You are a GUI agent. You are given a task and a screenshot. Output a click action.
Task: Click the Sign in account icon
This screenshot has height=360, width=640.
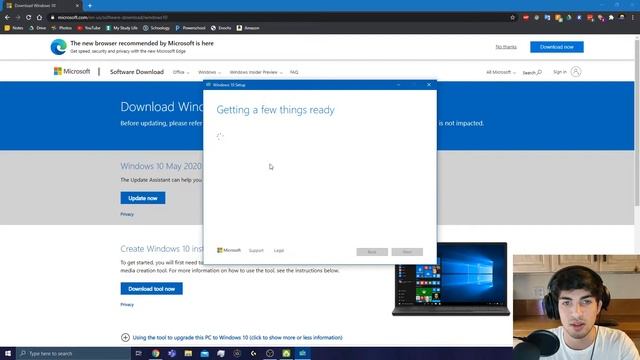576,72
